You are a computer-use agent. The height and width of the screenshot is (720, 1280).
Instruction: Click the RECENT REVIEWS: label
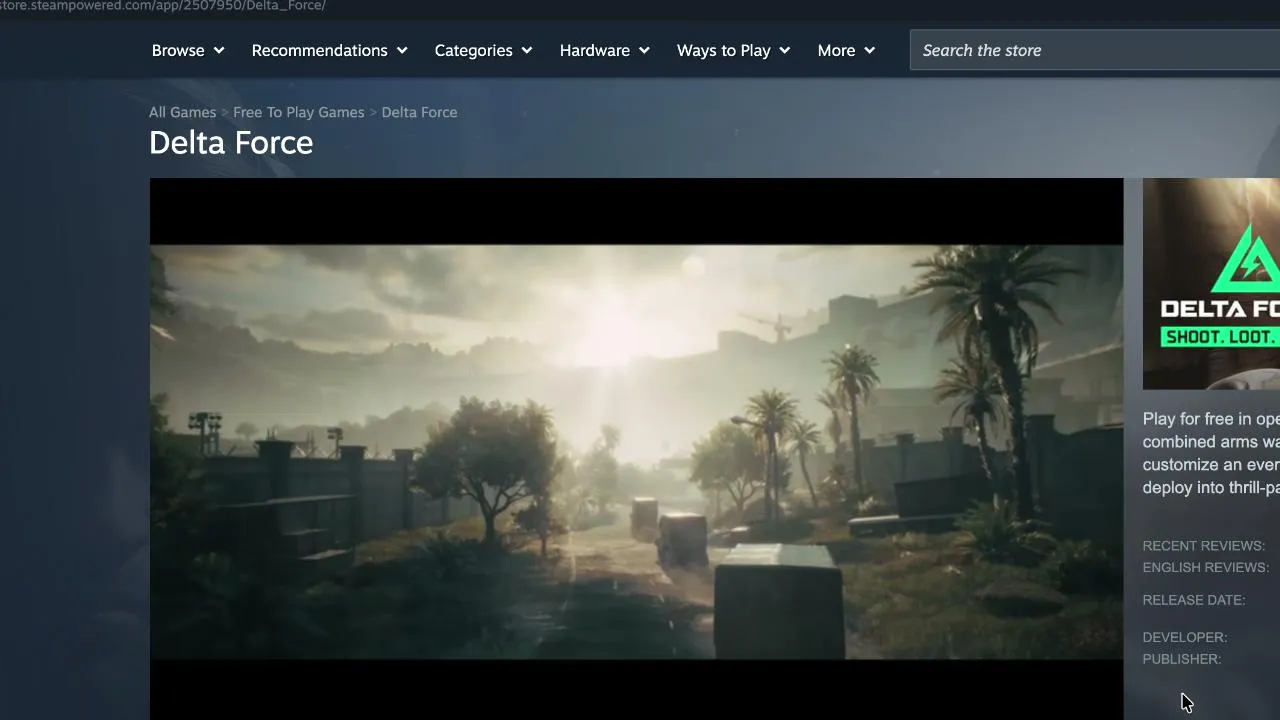point(1204,545)
